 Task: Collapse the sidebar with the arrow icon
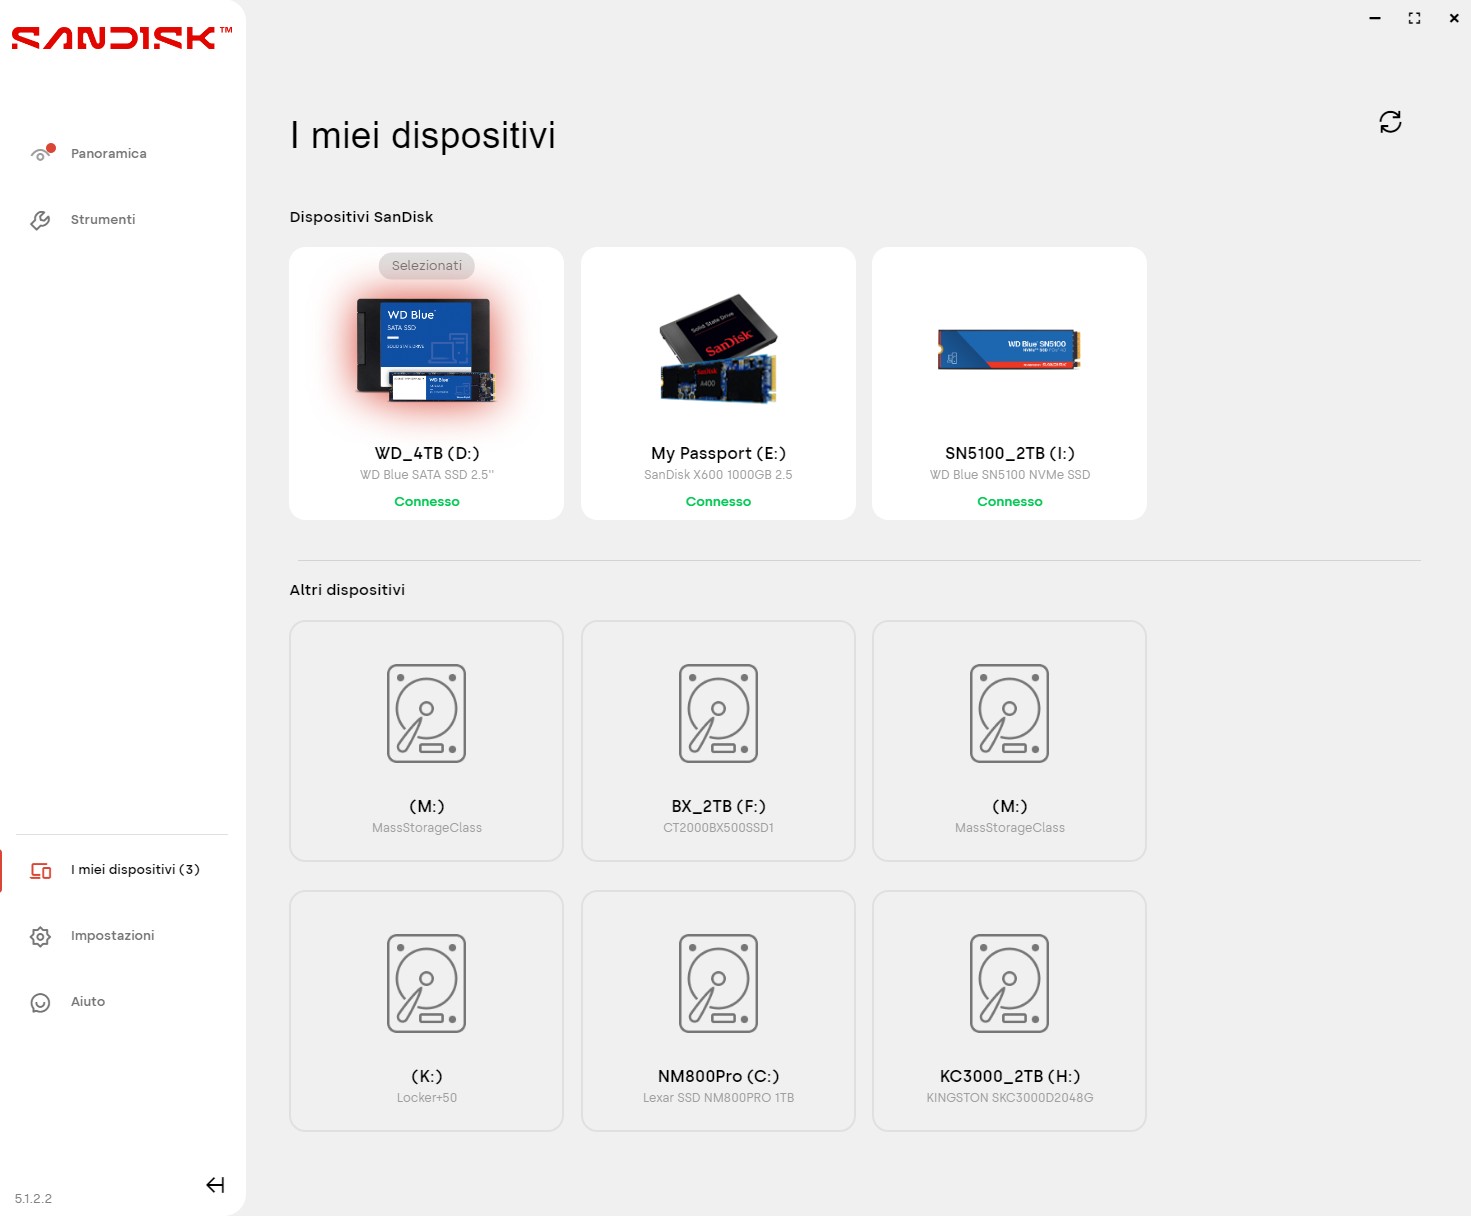click(215, 1185)
